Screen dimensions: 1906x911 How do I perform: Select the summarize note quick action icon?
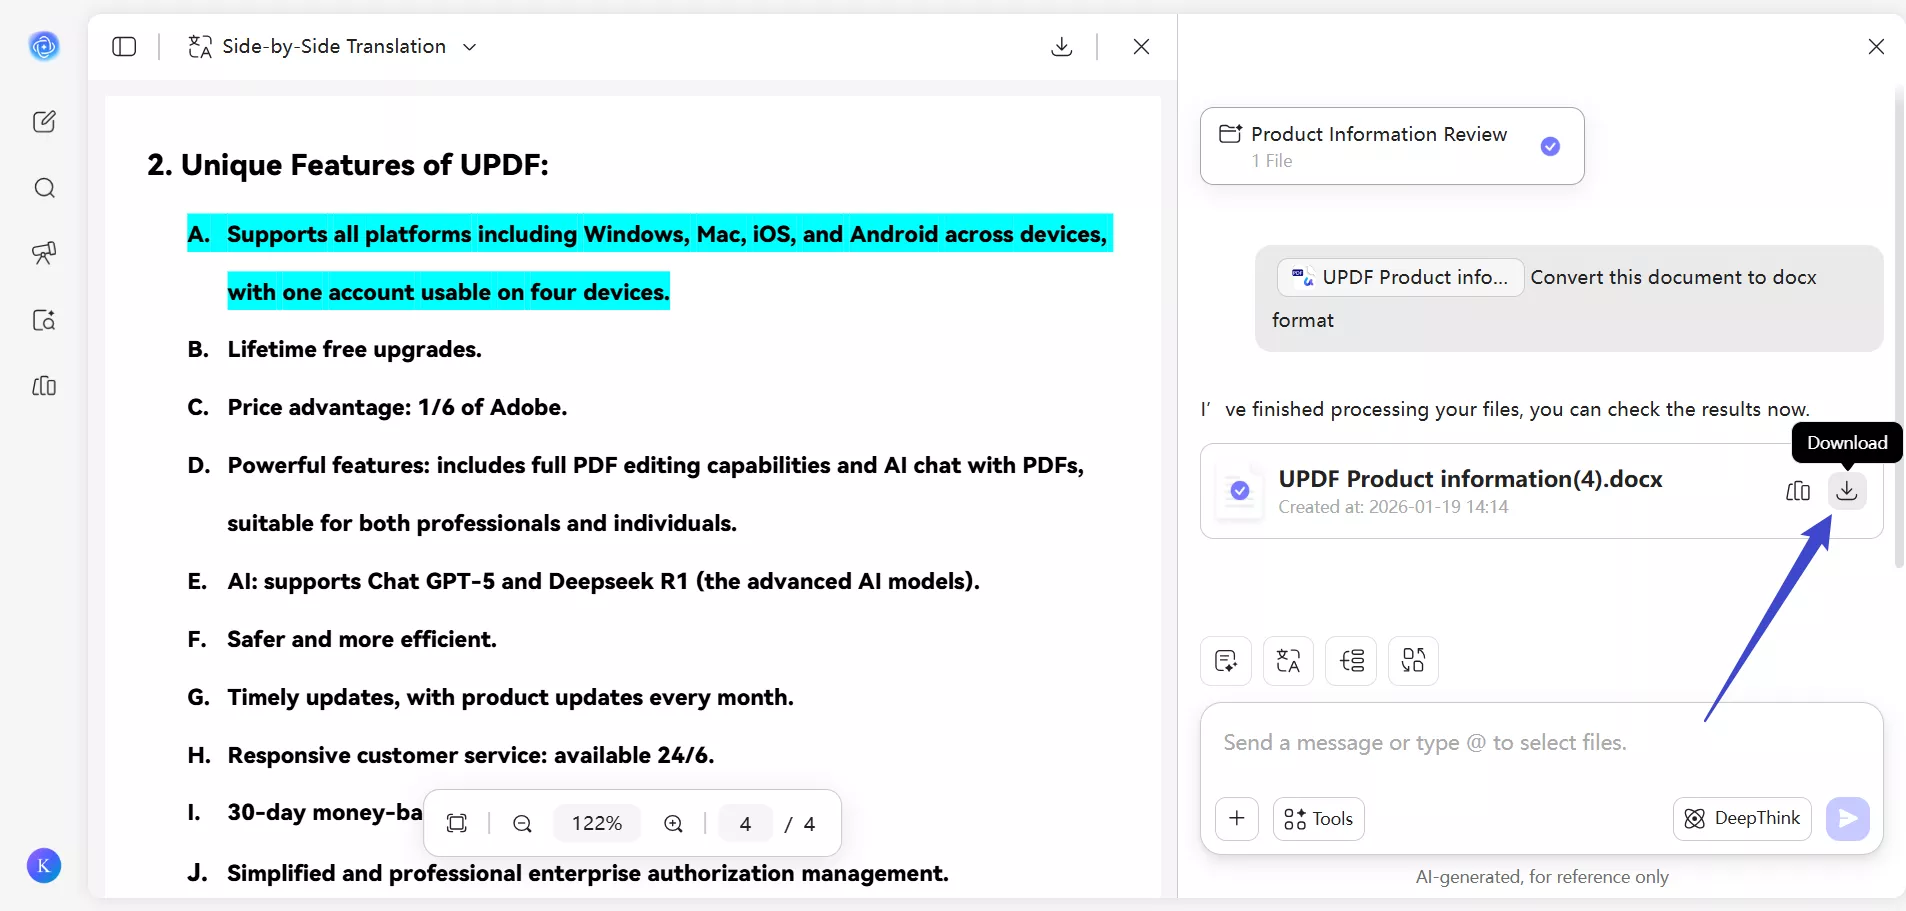point(1226,661)
